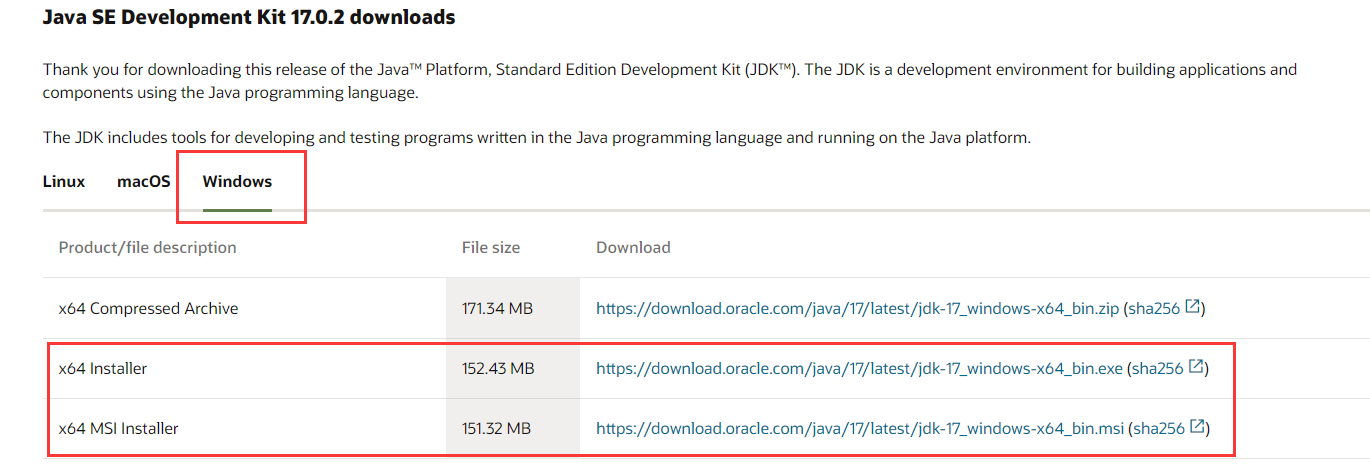Click external-link icon beside msi sha256
The width and height of the screenshot is (1370, 476).
click(1197, 428)
